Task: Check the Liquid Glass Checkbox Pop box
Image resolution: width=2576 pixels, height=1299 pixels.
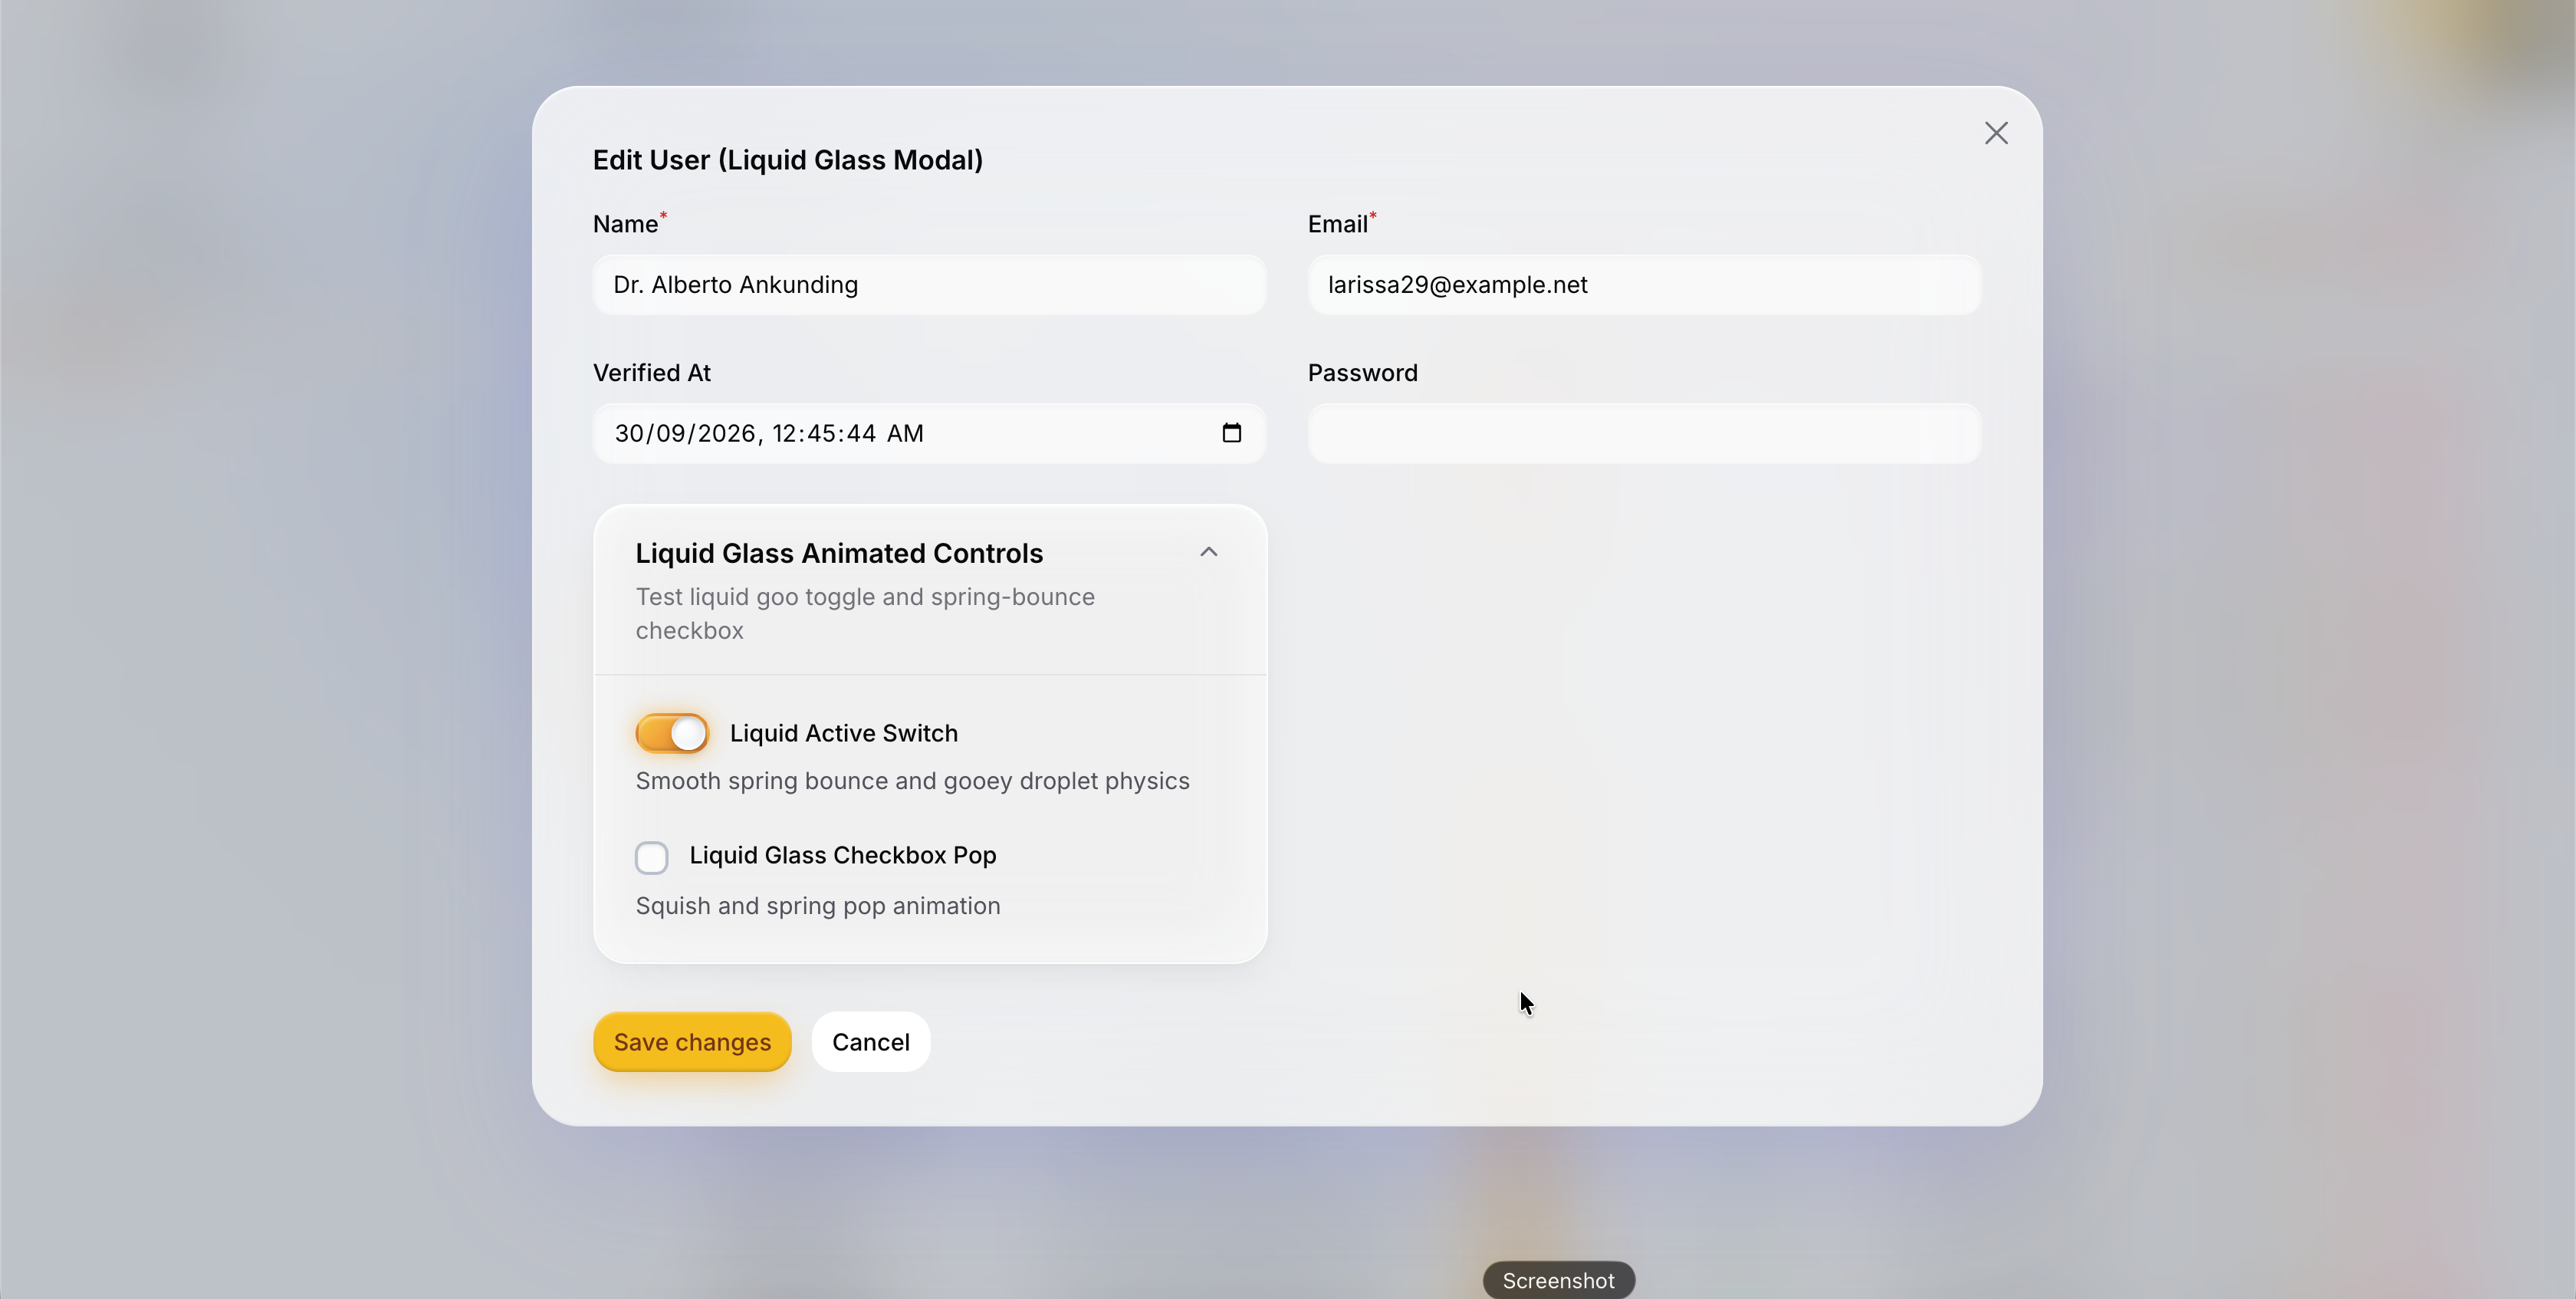Action: [x=652, y=857]
